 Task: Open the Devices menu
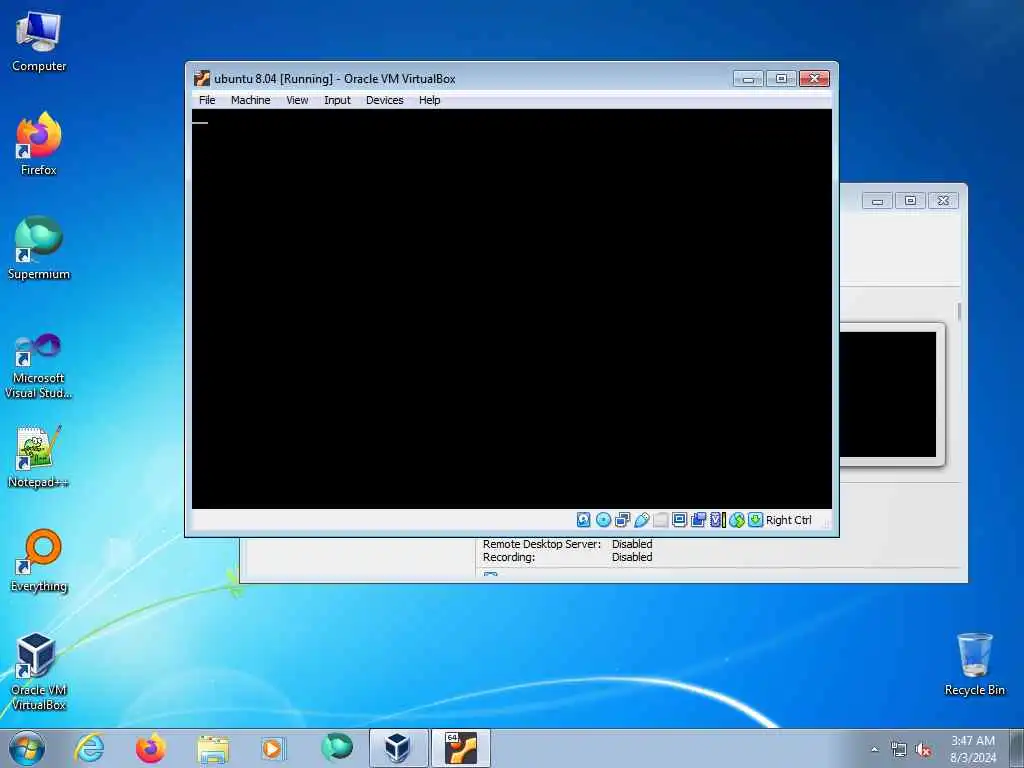[384, 100]
